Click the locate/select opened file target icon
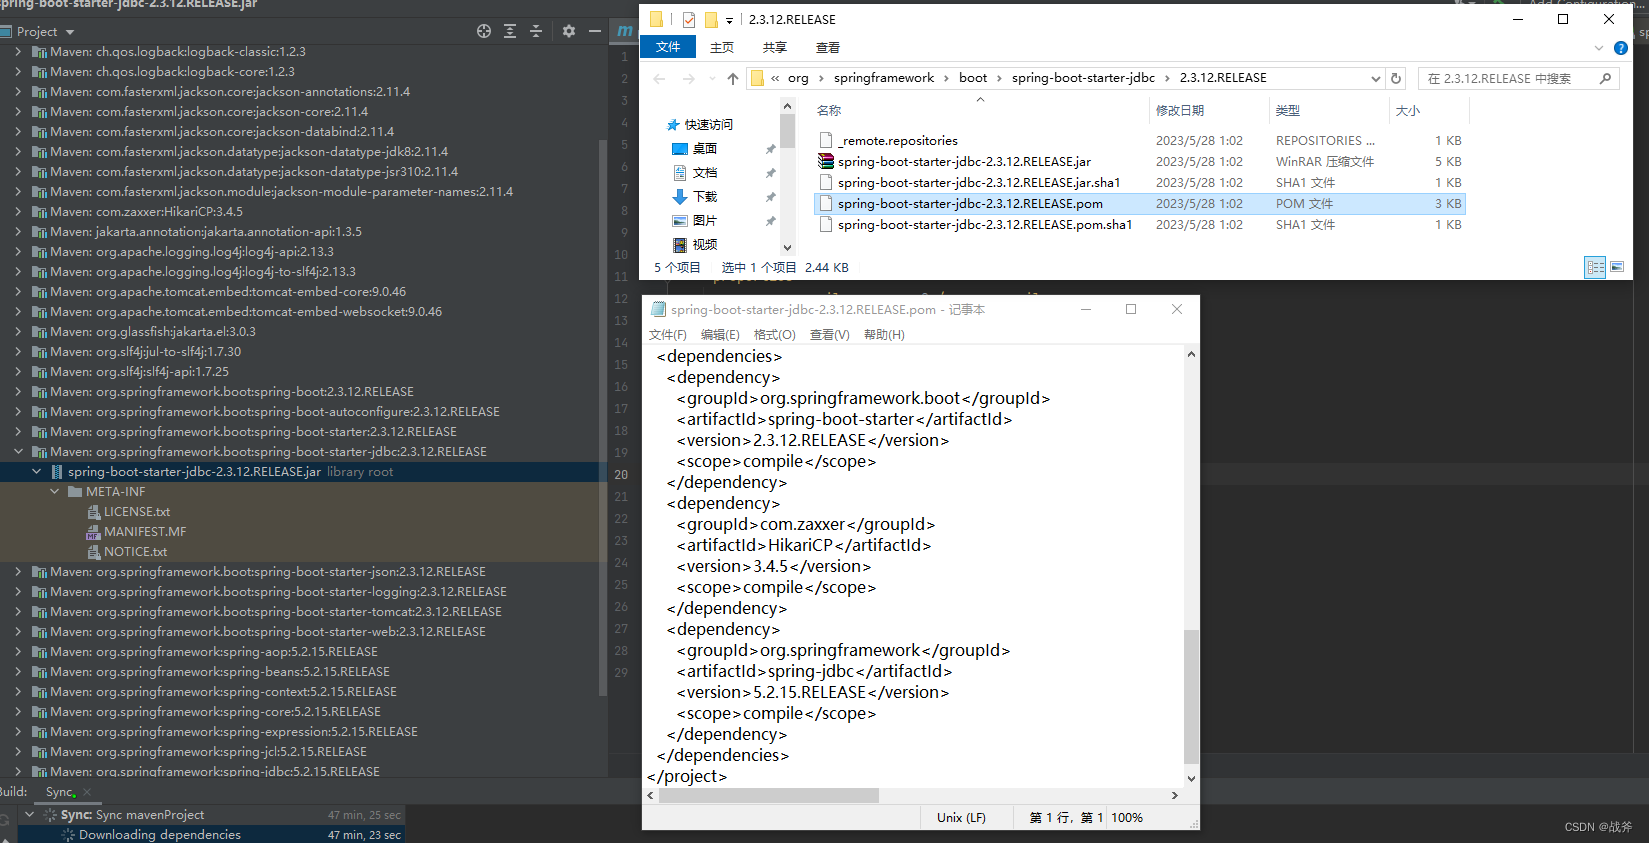 tap(484, 31)
